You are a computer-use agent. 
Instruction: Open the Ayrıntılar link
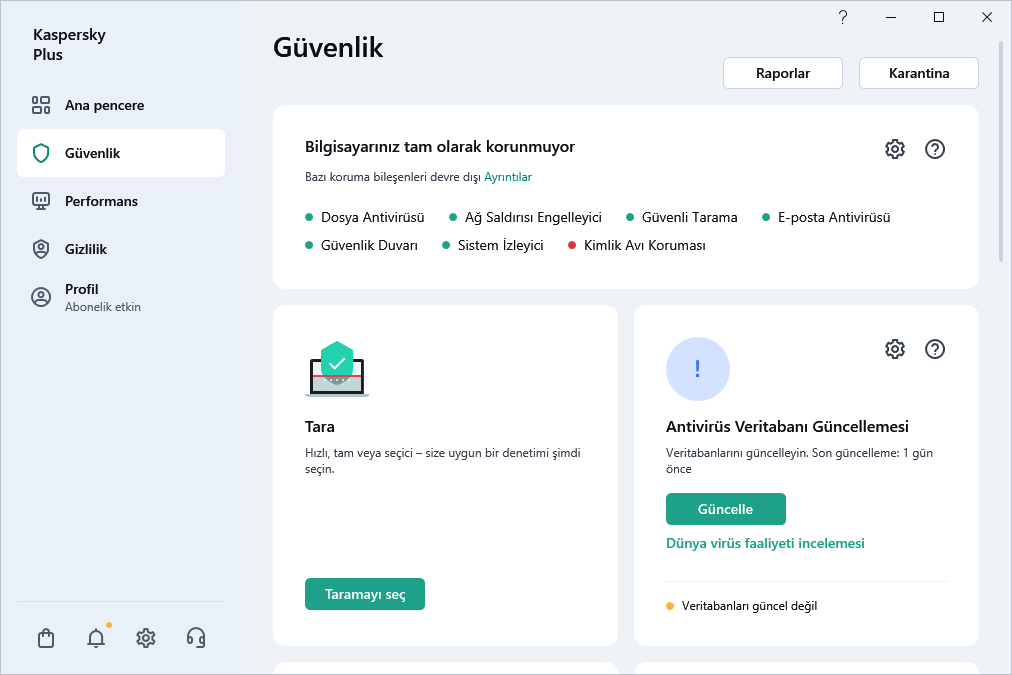(x=508, y=177)
